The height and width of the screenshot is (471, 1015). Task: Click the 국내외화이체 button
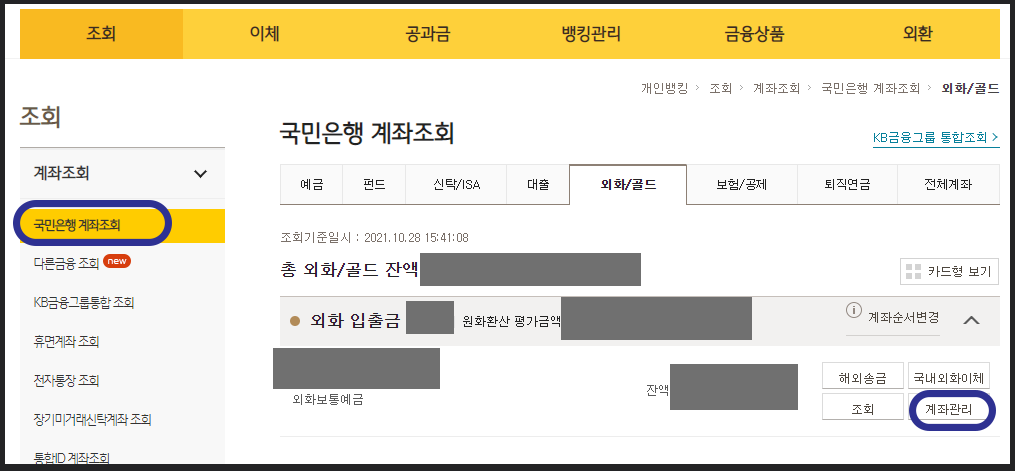pyautogui.click(x=948, y=378)
